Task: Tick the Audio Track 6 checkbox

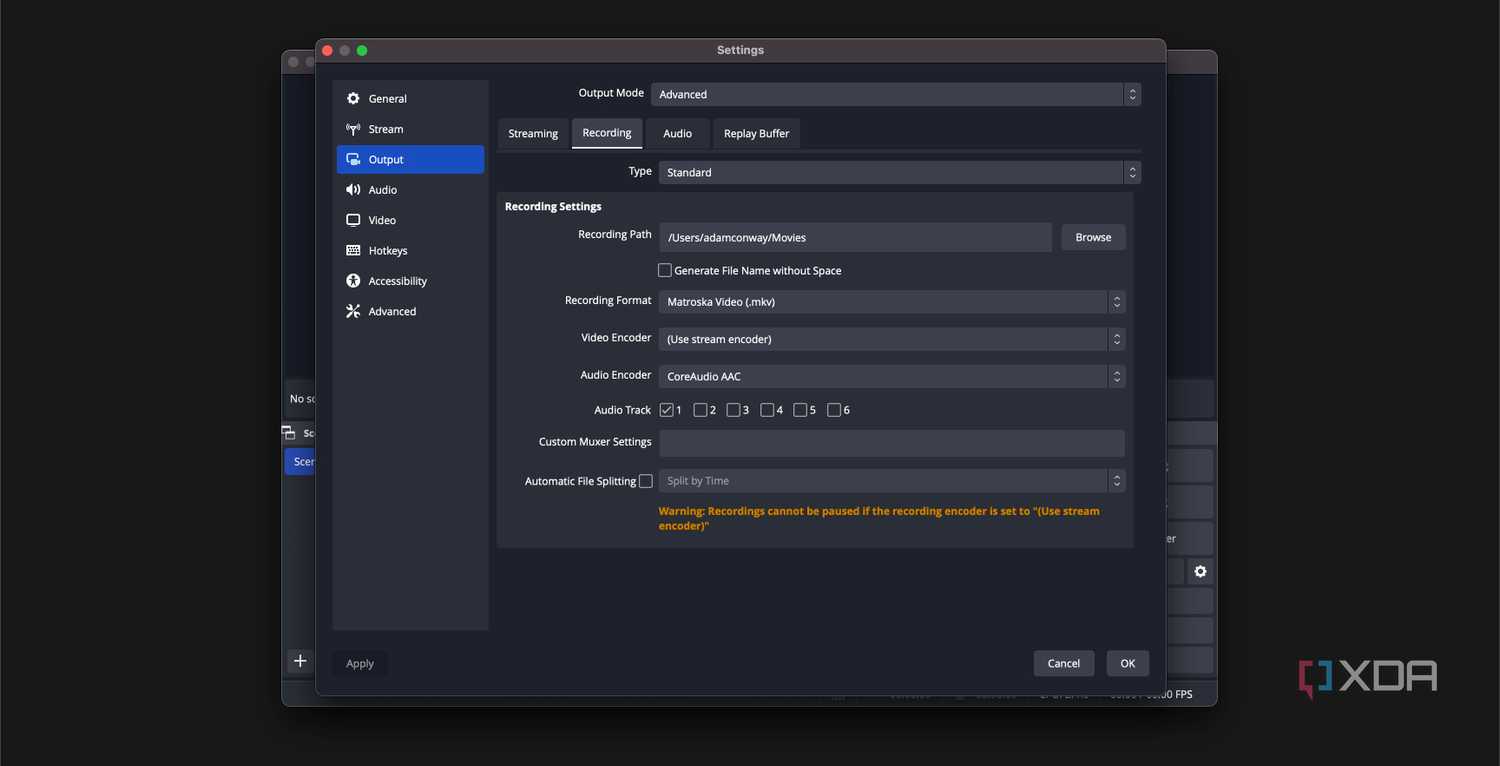Action: point(834,410)
